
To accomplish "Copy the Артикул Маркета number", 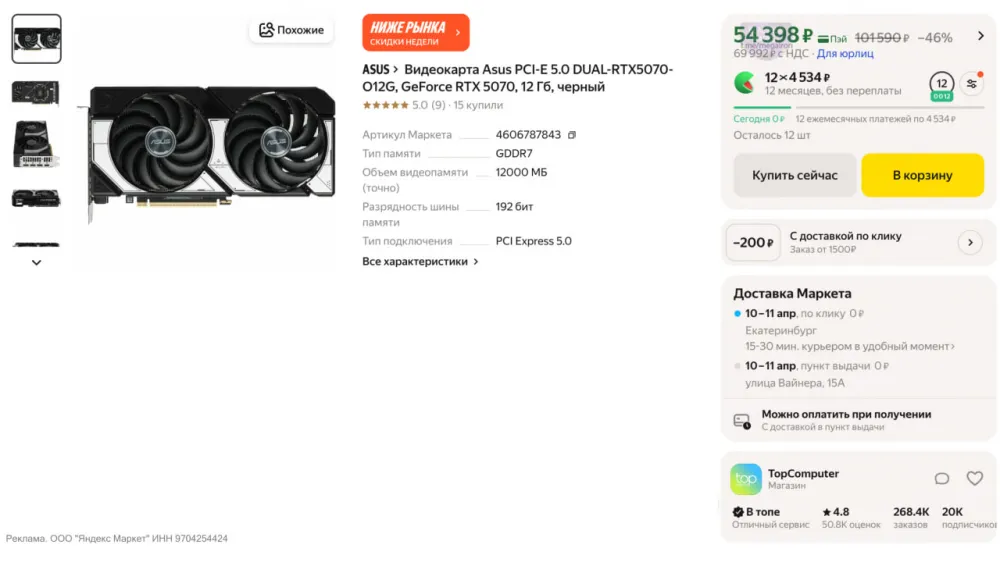I will (572, 135).
